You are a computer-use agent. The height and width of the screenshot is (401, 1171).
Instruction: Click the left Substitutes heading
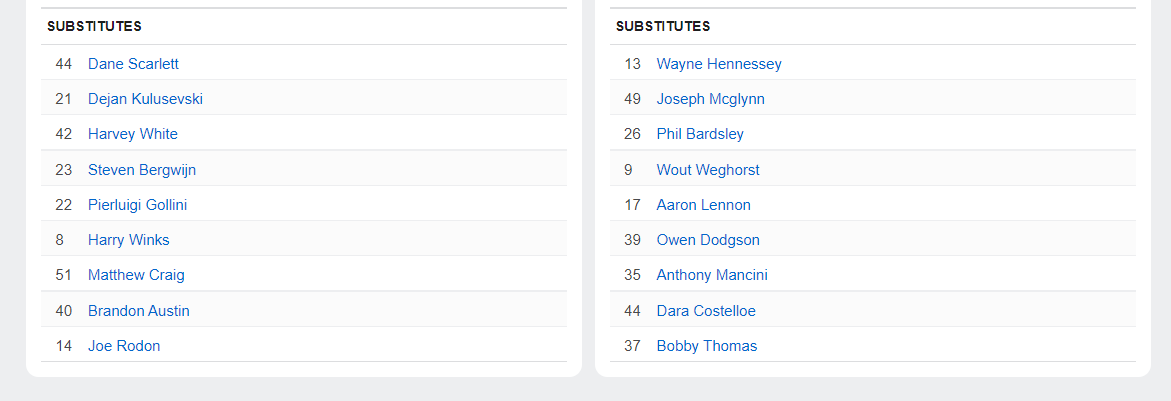click(94, 27)
